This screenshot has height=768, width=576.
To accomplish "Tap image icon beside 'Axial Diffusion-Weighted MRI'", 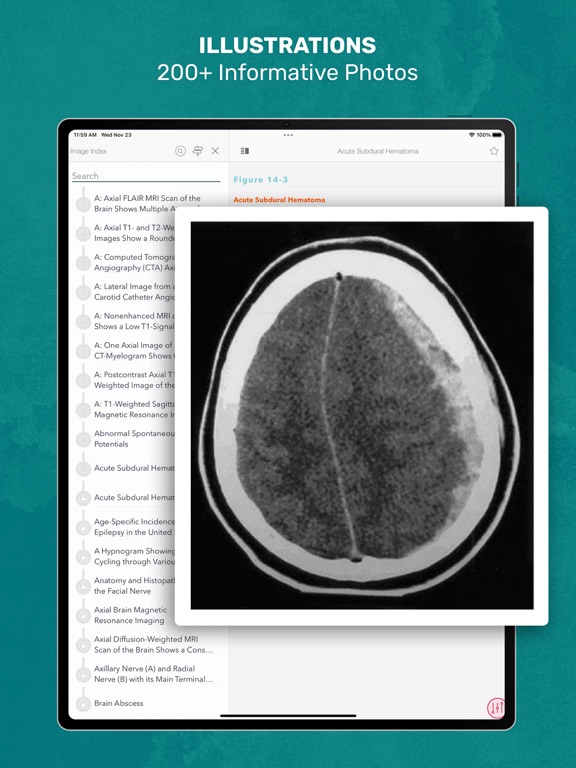I will (x=83, y=645).
